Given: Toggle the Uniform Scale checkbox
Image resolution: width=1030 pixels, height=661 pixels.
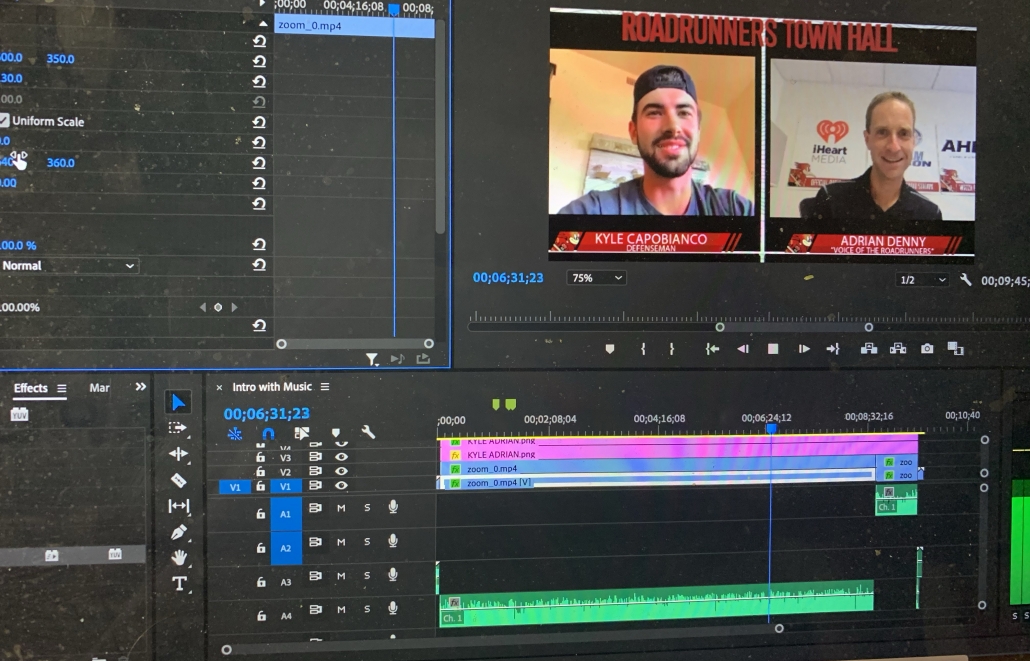Looking at the screenshot, I should (x=5, y=120).
